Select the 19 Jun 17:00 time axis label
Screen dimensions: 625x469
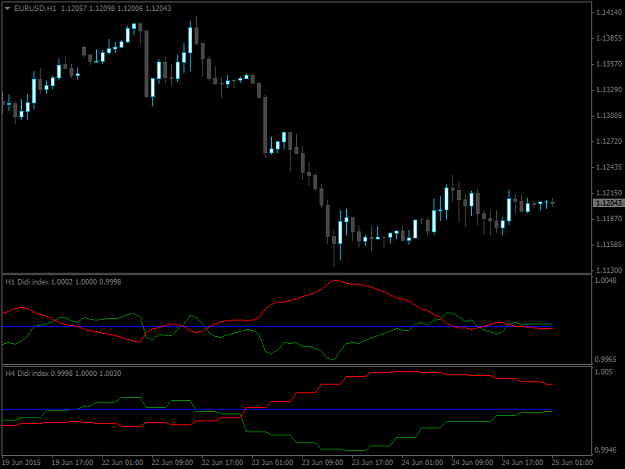click(73, 463)
